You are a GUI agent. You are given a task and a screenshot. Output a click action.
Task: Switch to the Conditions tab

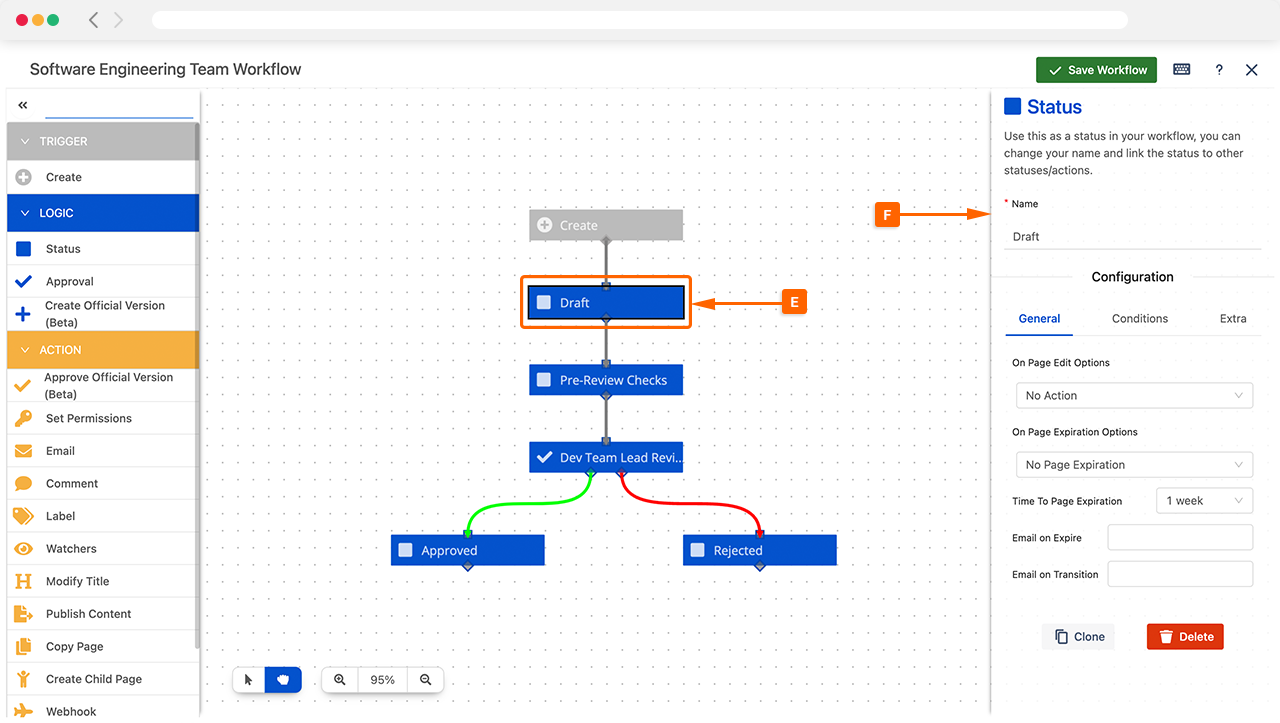pyautogui.click(x=1139, y=318)
